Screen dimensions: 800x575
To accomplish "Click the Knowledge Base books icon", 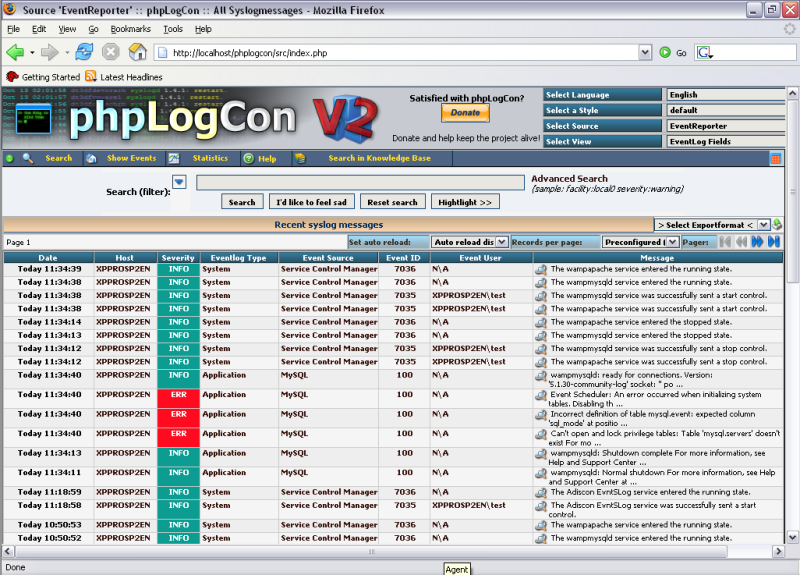I will click(x=300, y=159).
